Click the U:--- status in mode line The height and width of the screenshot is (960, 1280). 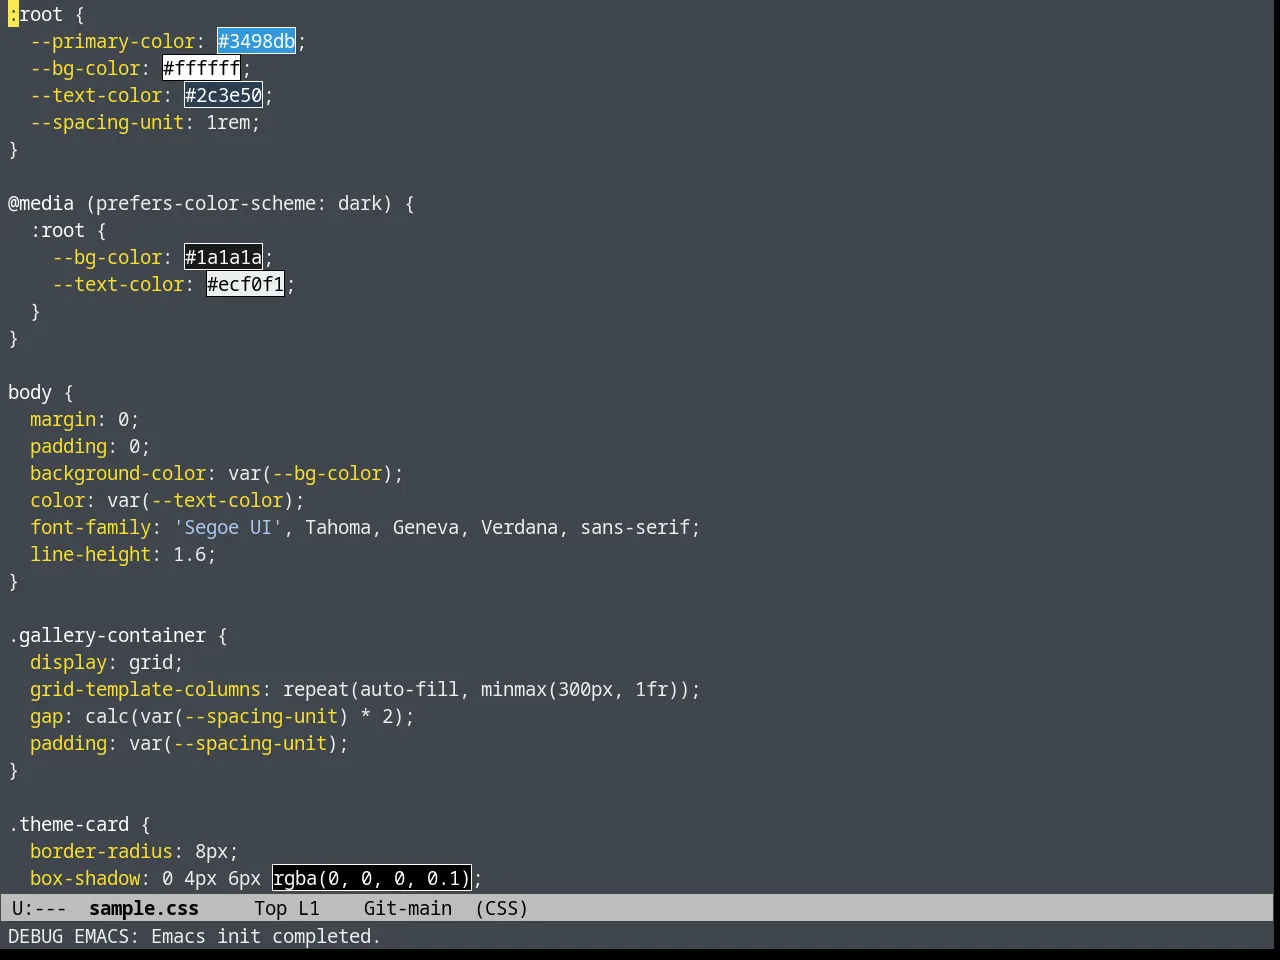pos(39,908)
